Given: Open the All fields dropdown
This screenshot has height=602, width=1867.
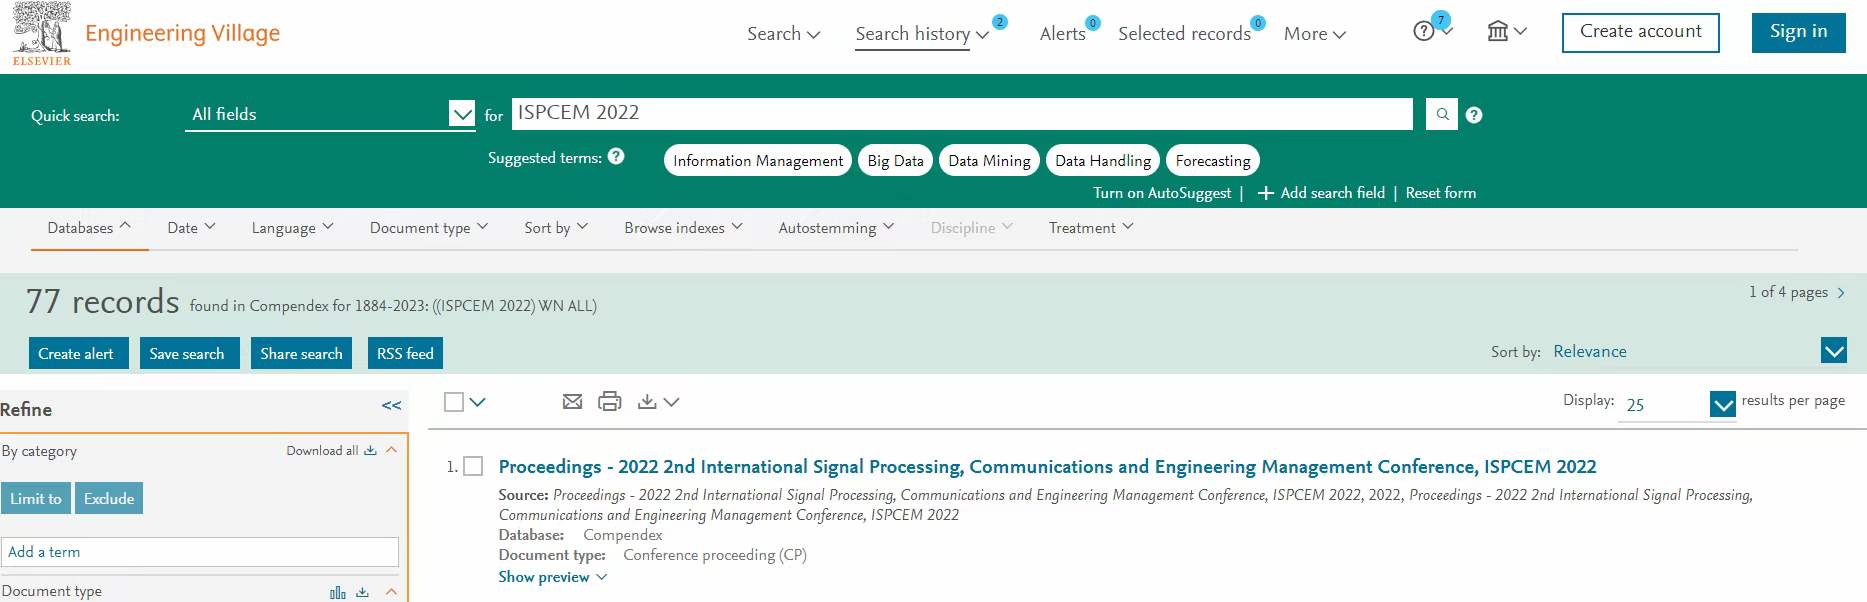Looking at the screenshot, I should (x=329, y=114).
